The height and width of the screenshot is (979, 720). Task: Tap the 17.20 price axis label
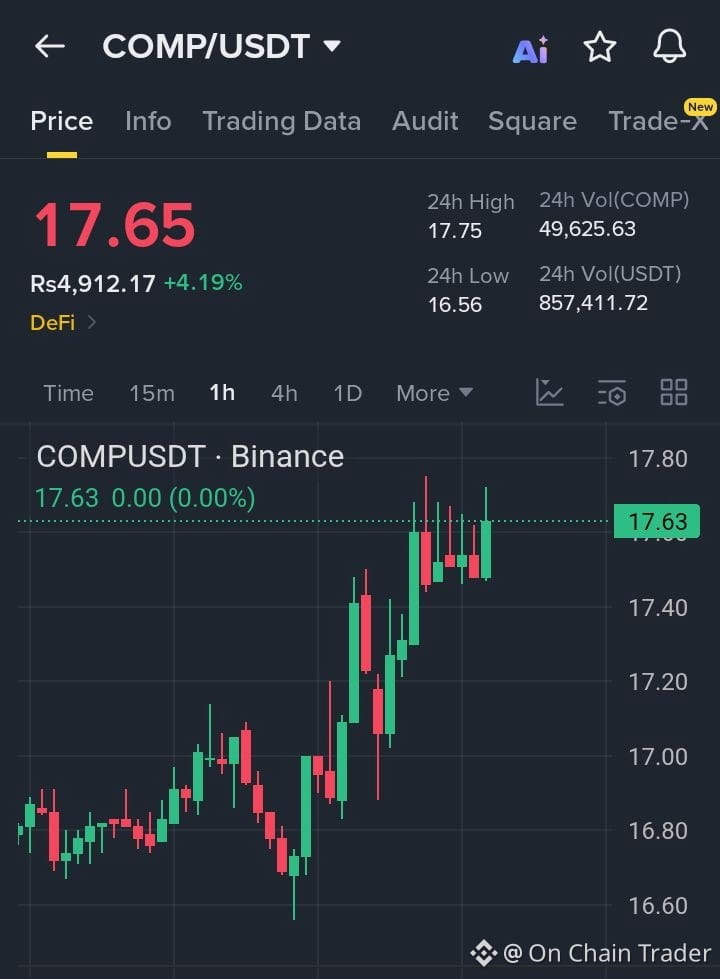(x=658, y=682)
